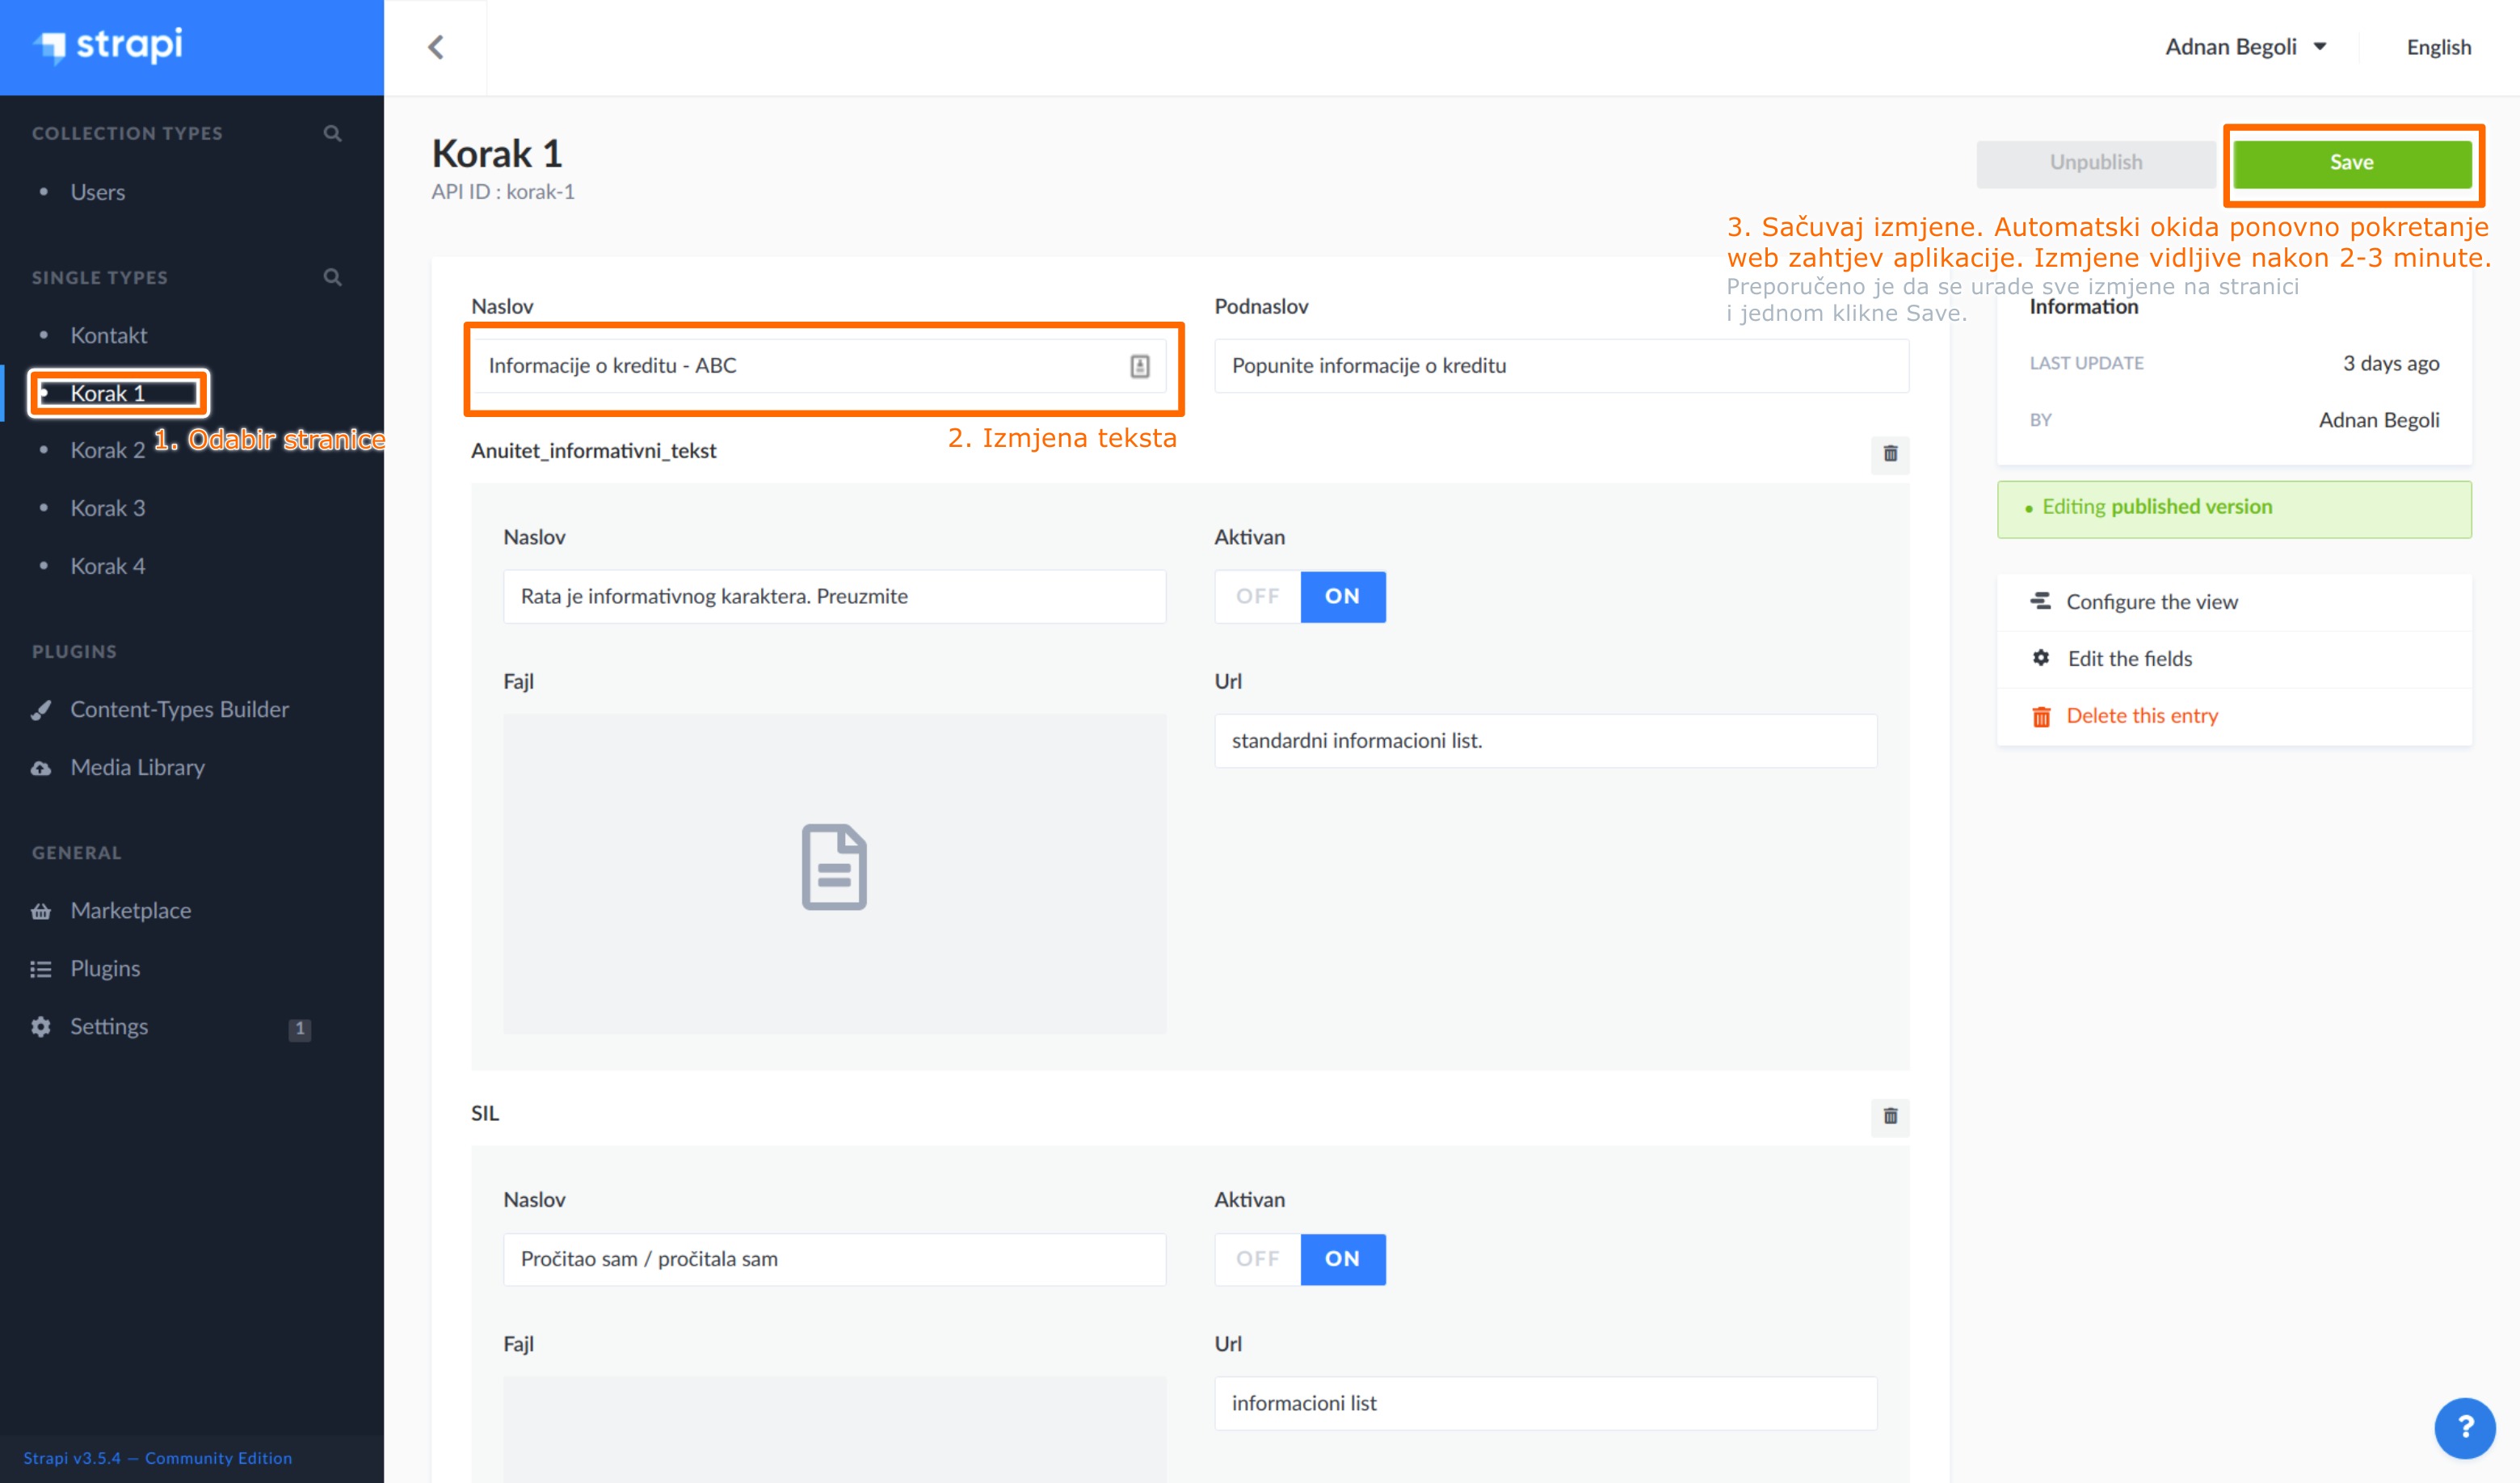Select Korak 2 in Single Types
The width and height of the screenshot is (2520, 1483).
point(107,450)
